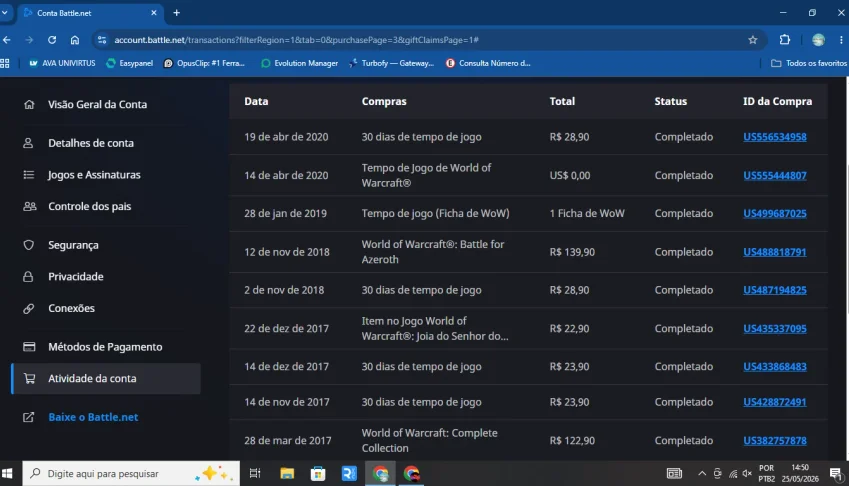Open Detalhes de conta menu item
Screen dimensions: 849x486
pos(91,143)
